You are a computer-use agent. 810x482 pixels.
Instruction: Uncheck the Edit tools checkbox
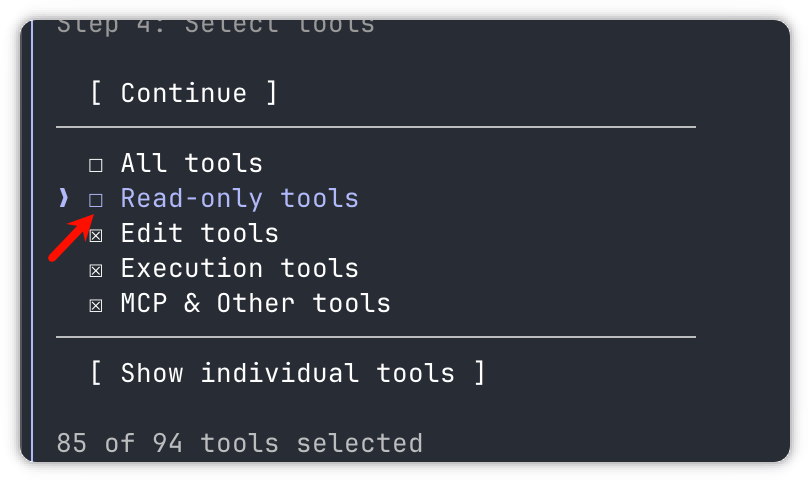[x=96, y=236]
